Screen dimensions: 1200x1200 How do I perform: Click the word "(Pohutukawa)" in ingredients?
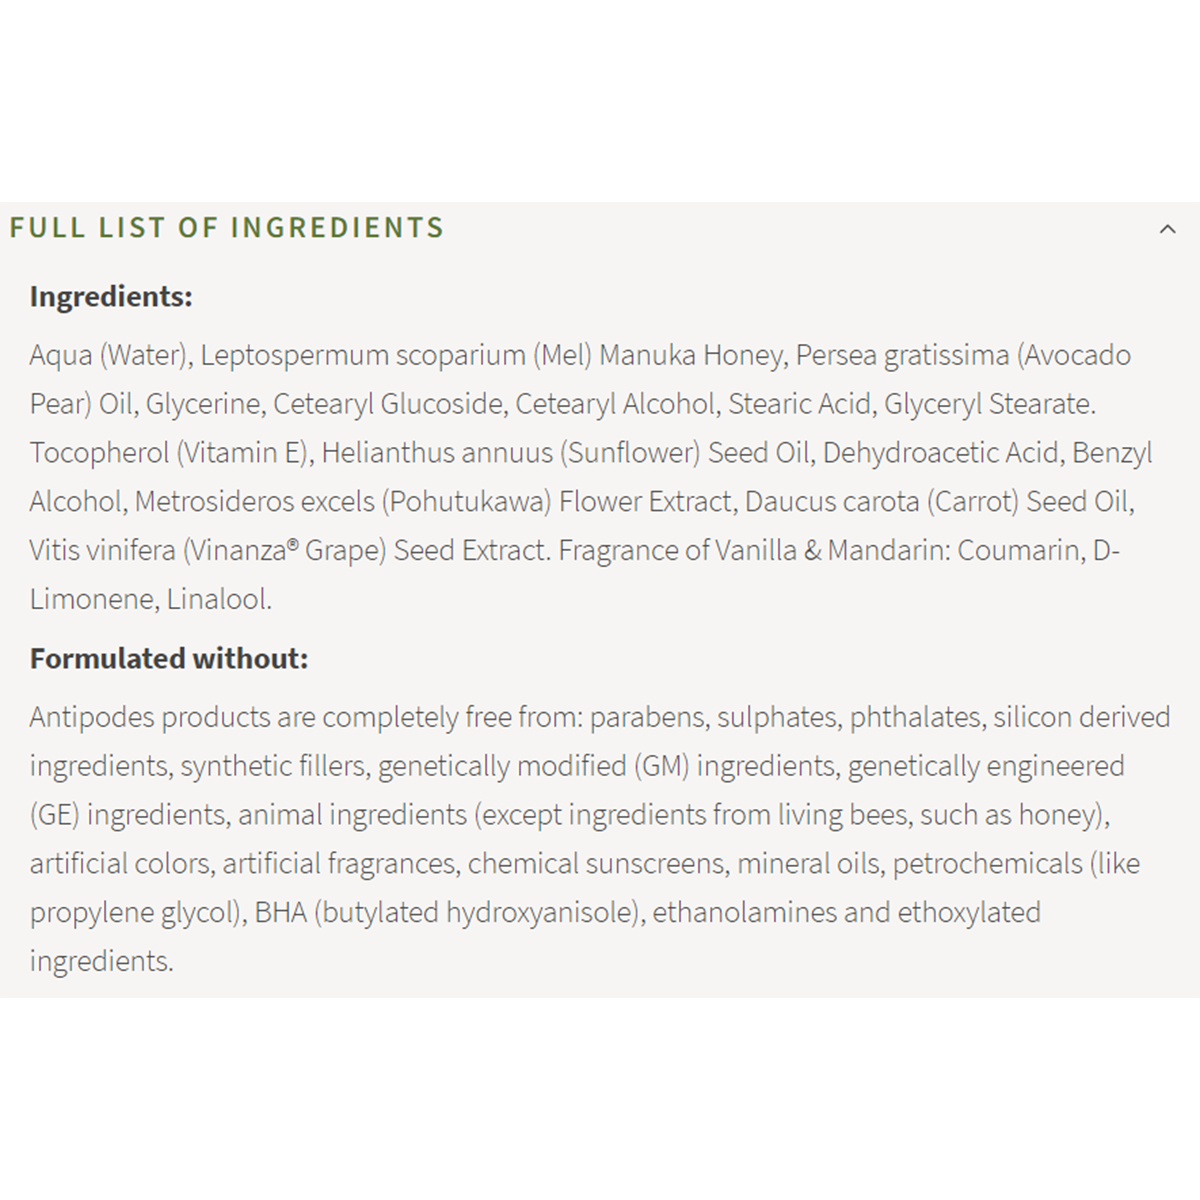coord(466,501)
